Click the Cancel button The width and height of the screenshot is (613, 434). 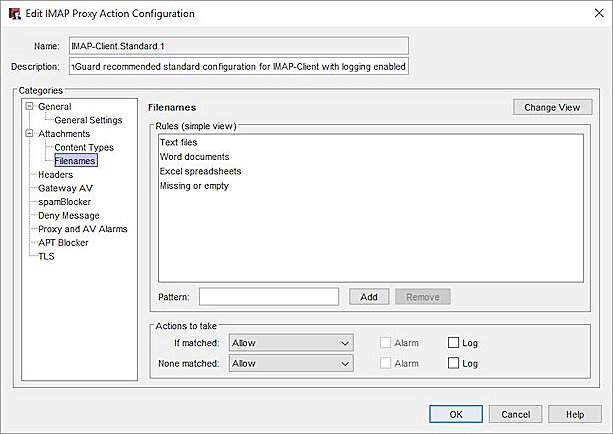pyautogui.click(x=516, y=414)
